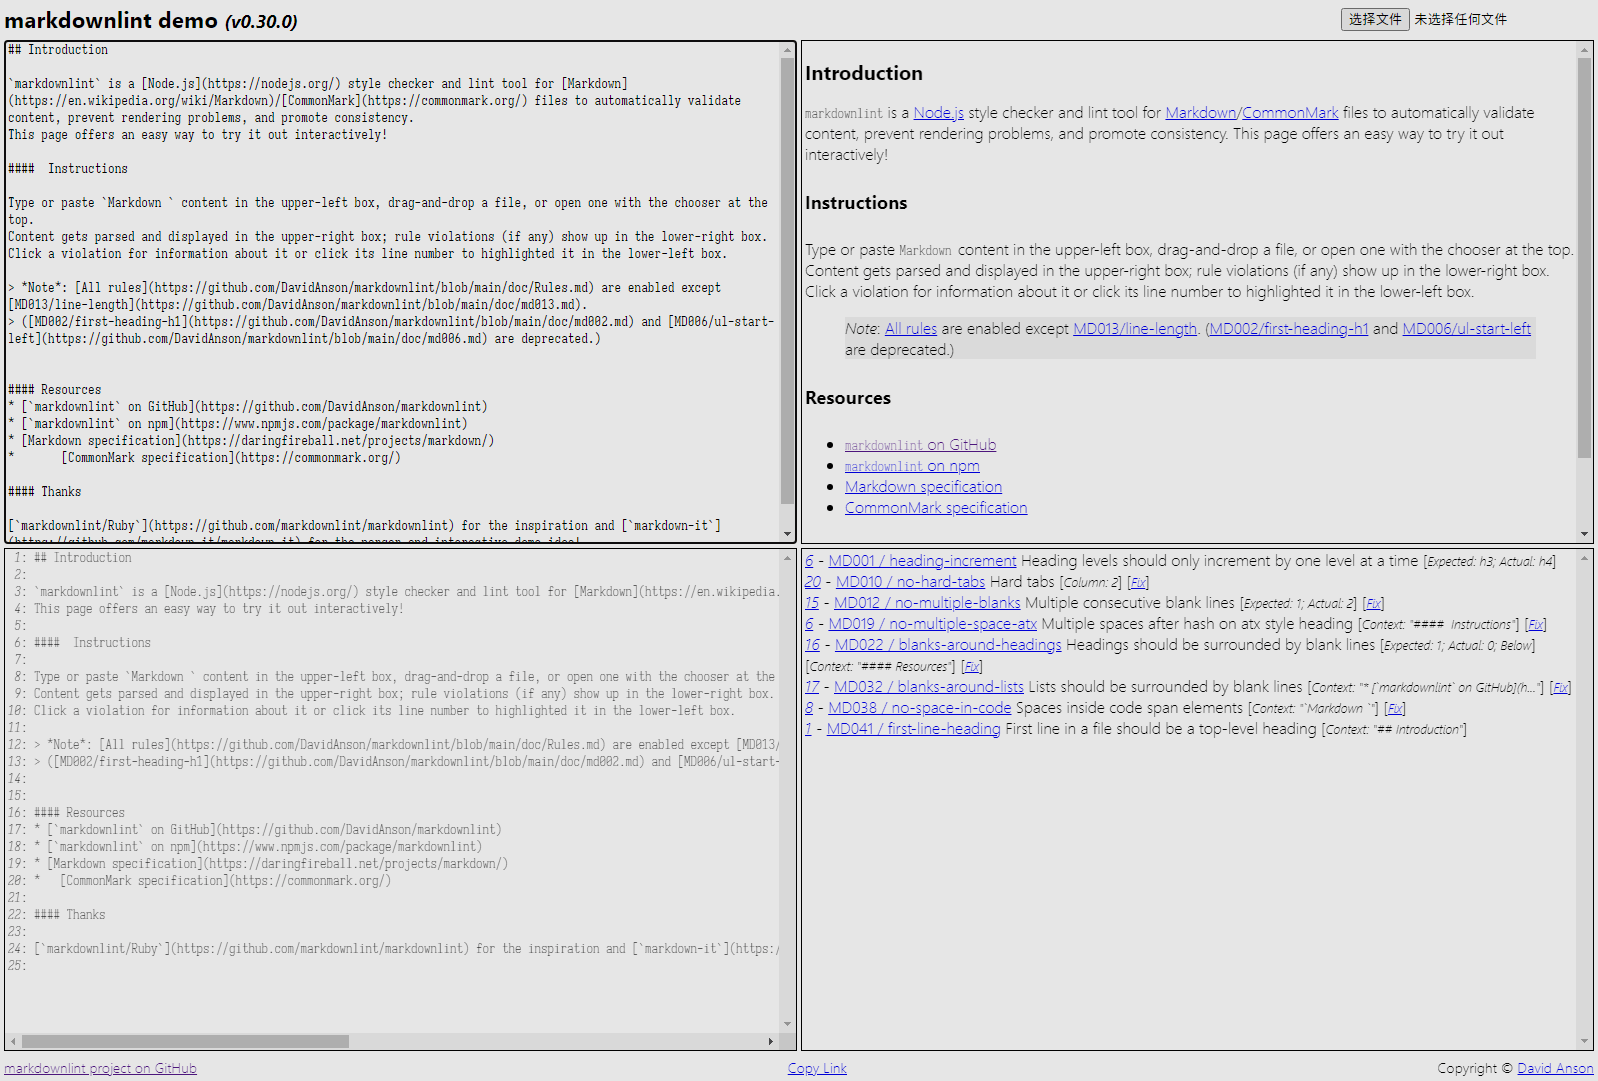Image resolution: width=1598 pixels, height=1081 pixels.
Task: Click line 6 '#### Instructions' in numbered pane
Action: tap(92, 643)
